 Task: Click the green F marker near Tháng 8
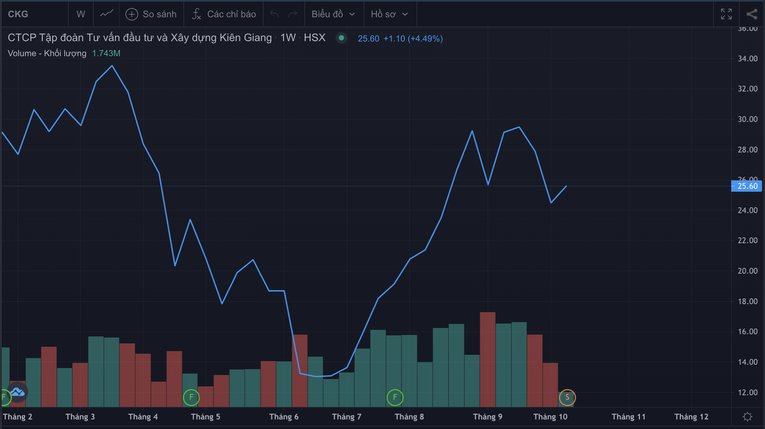pos(394,397)
